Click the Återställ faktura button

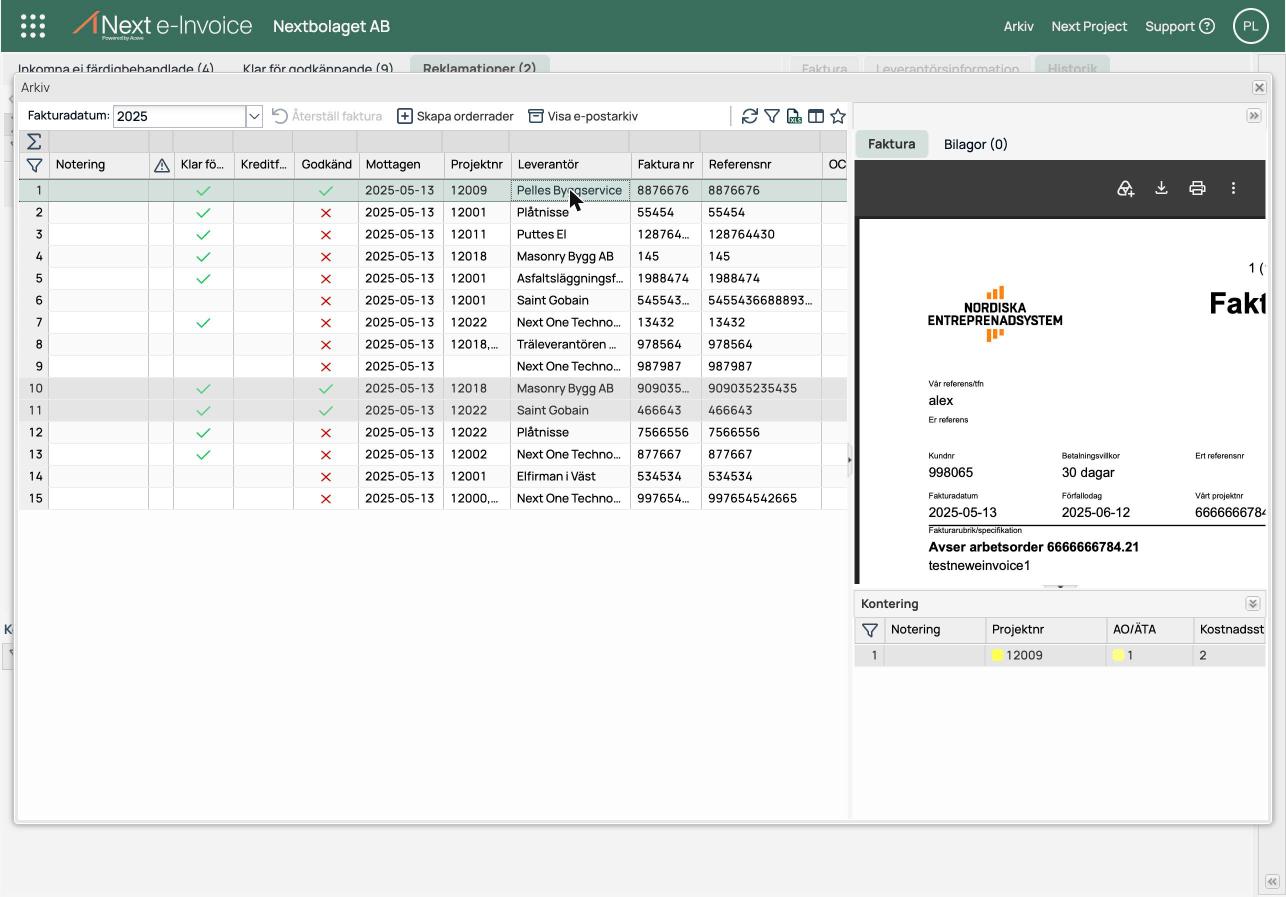pos(327,116)
